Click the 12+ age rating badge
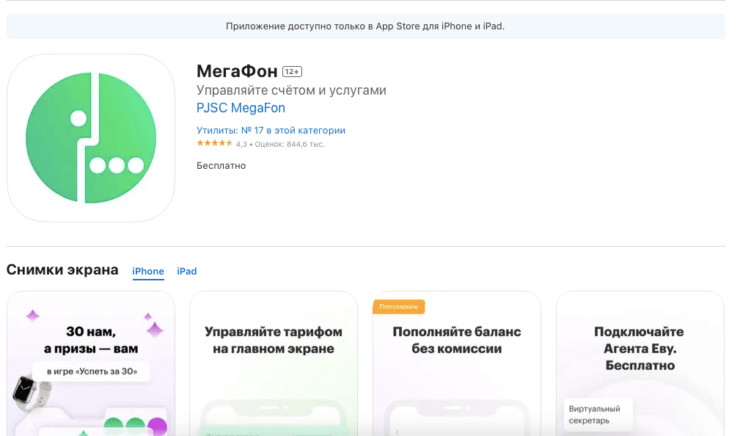 pos(292,72)
